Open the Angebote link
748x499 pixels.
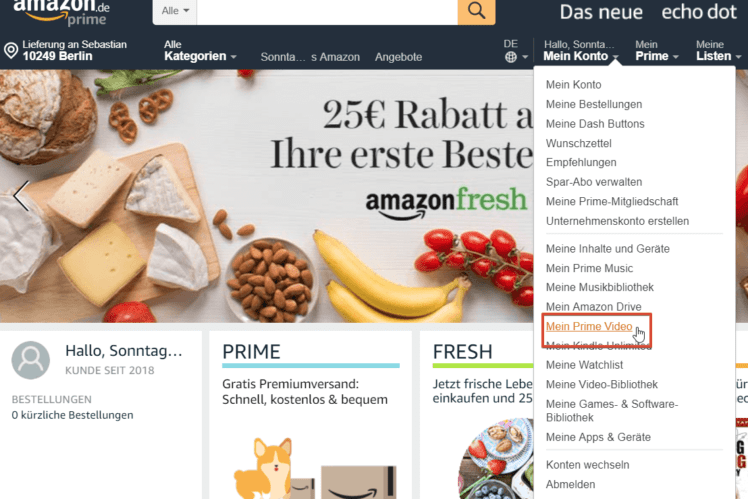[x=398, y=57]
